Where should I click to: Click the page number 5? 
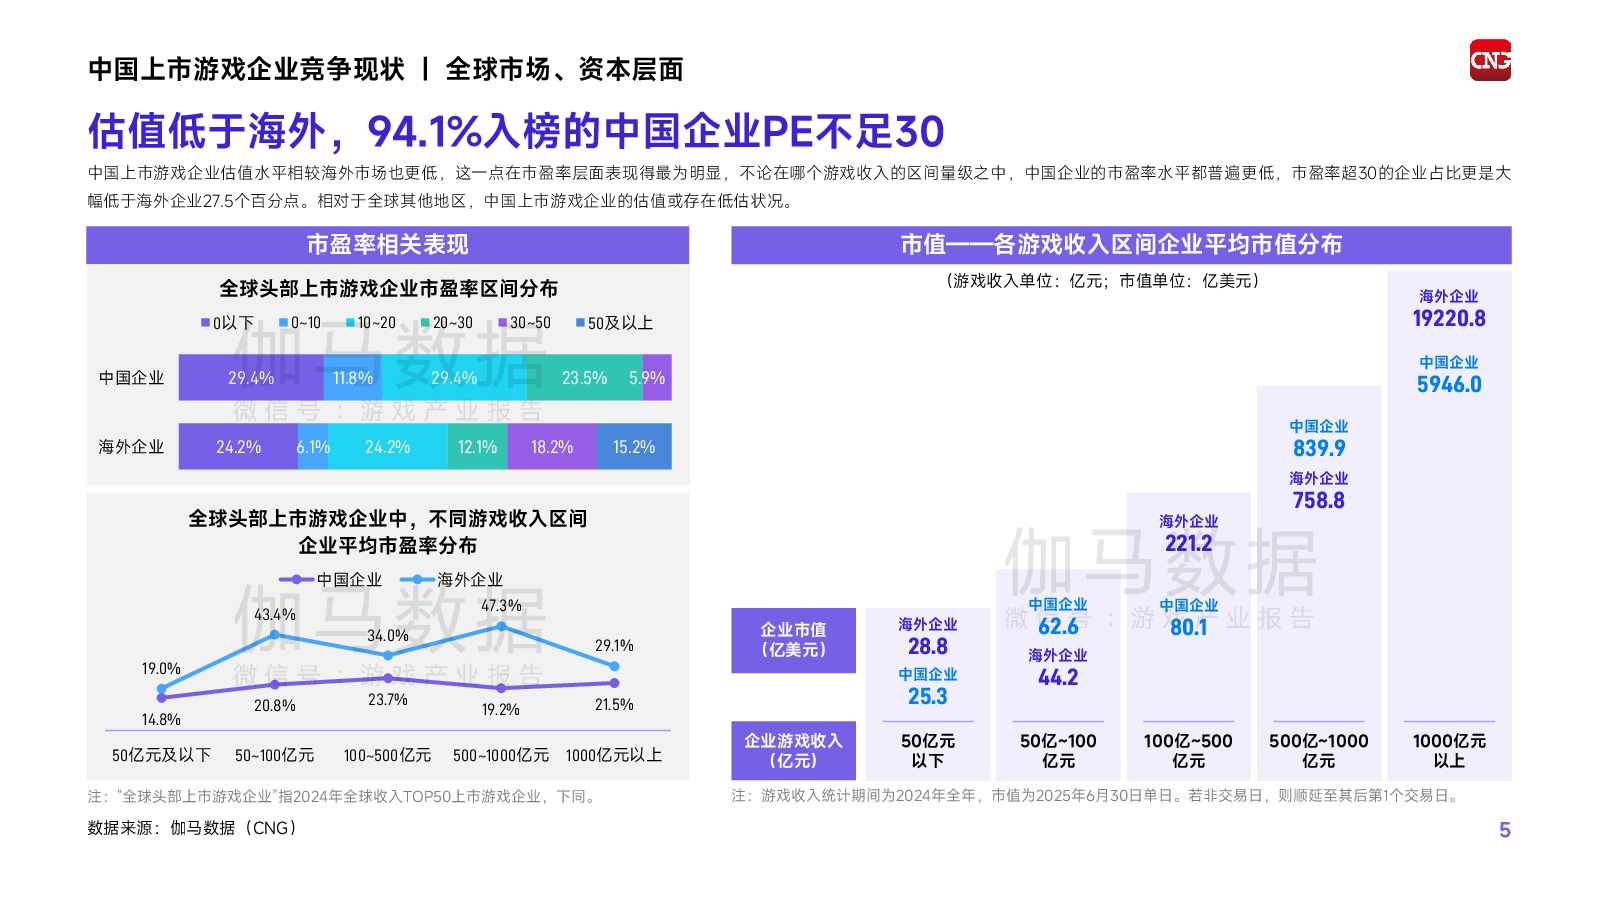click(x=1505, y=830)
